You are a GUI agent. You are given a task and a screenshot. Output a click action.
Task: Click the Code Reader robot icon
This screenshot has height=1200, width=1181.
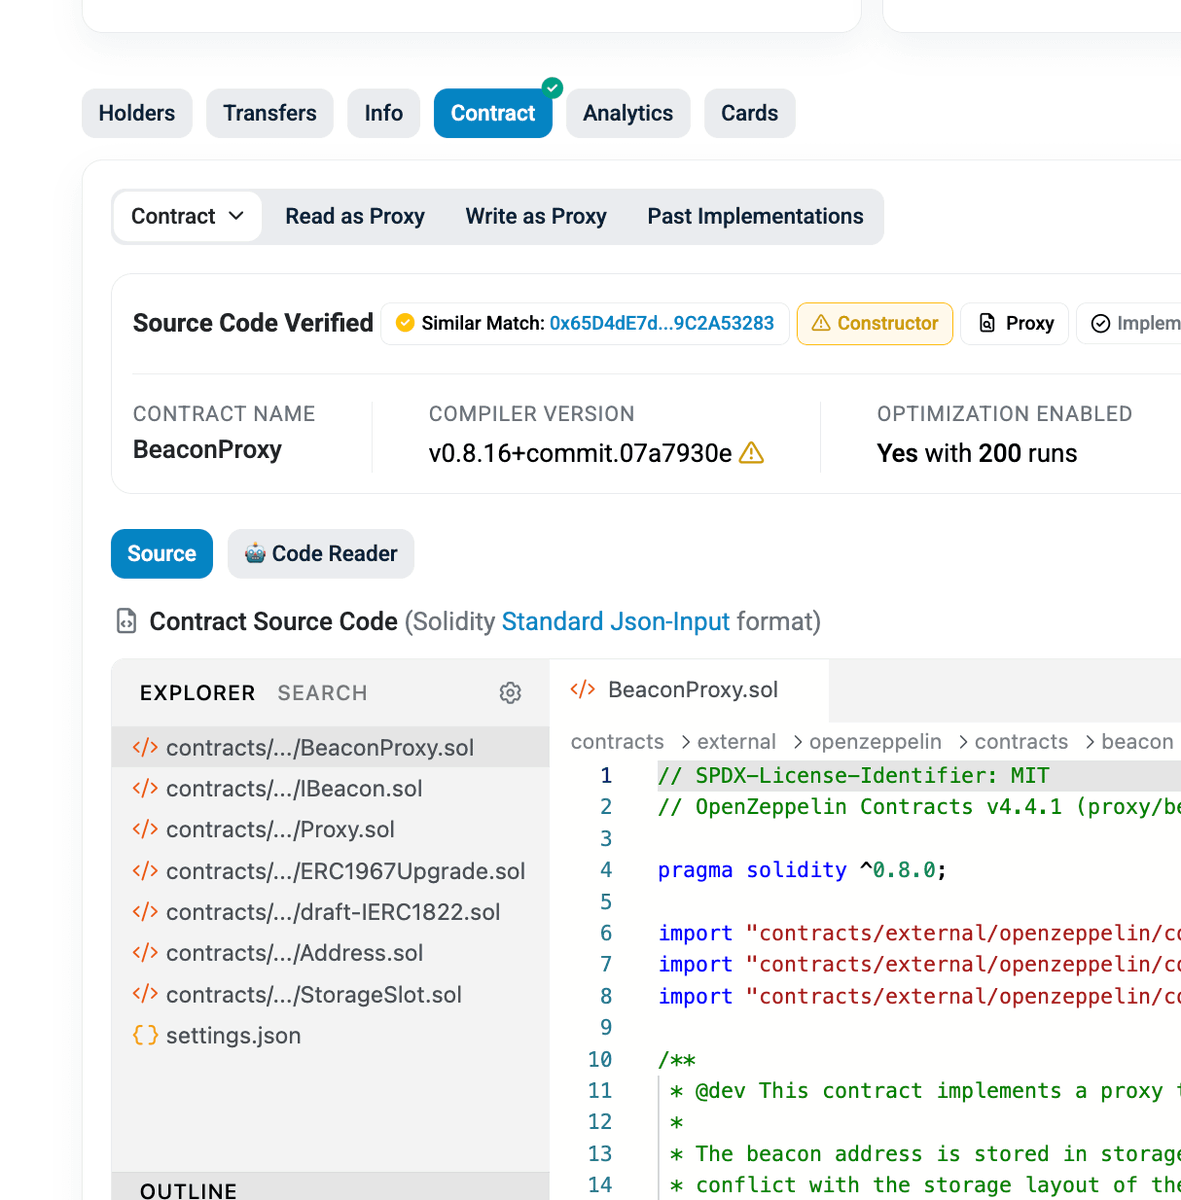click(x=255, y=553)
